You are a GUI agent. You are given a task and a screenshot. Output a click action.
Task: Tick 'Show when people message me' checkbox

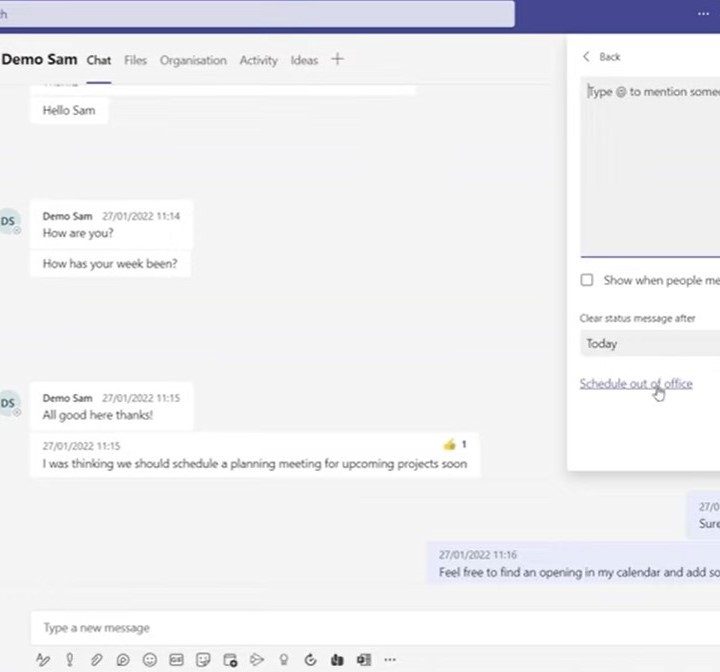(x=587, y=280)
